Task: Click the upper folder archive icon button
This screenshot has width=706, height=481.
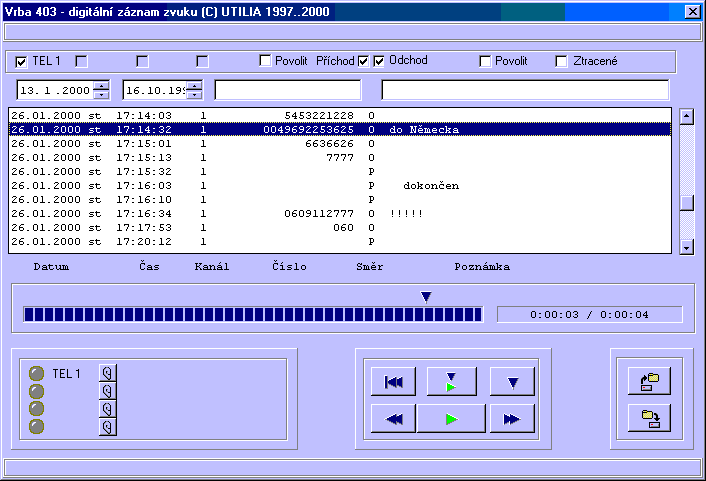Action: 649,381
